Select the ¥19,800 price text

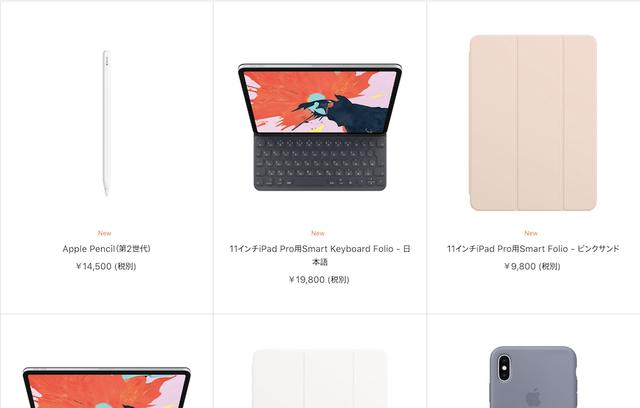coord(319,279)
